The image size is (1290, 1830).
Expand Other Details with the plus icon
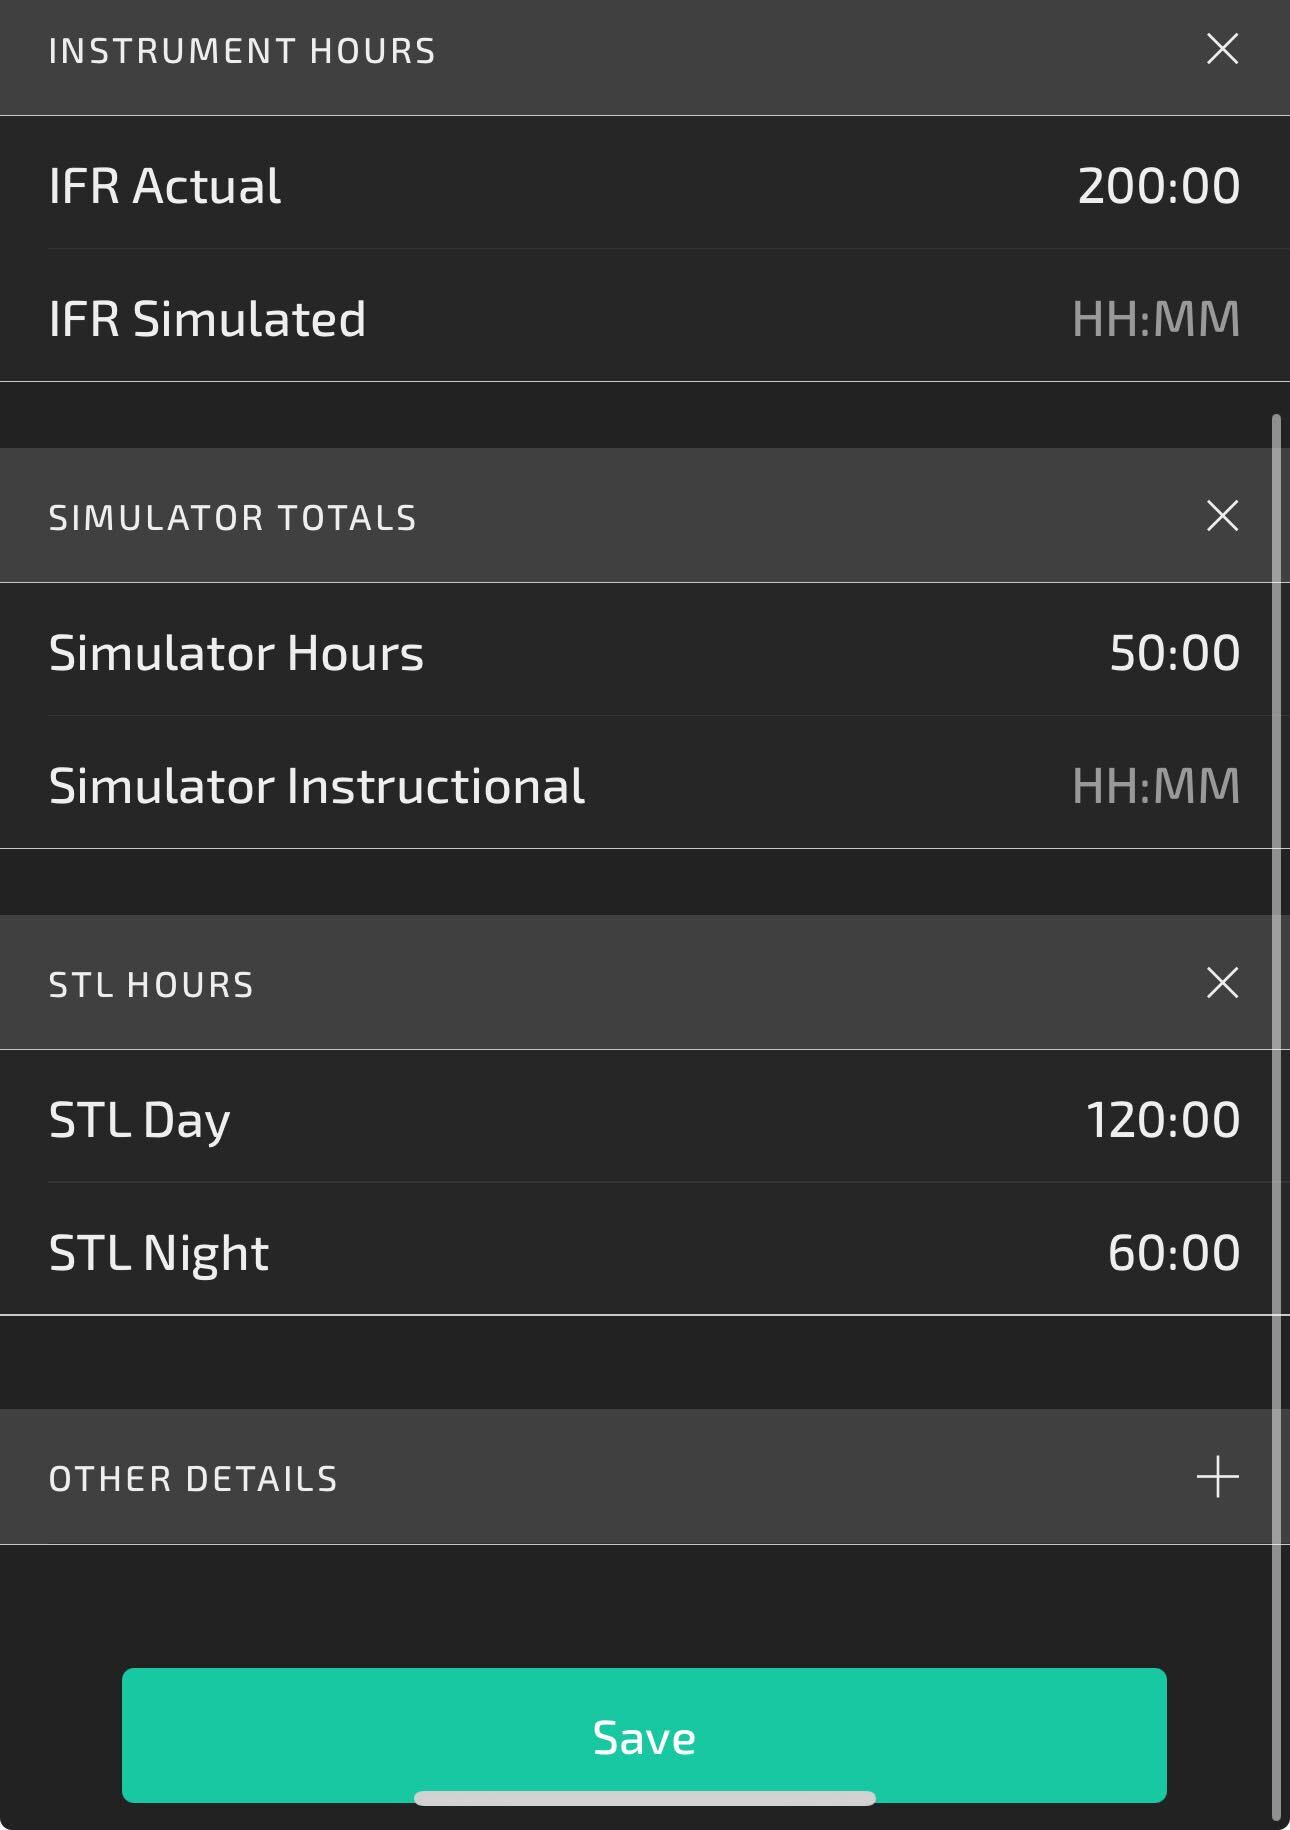1218,1477
